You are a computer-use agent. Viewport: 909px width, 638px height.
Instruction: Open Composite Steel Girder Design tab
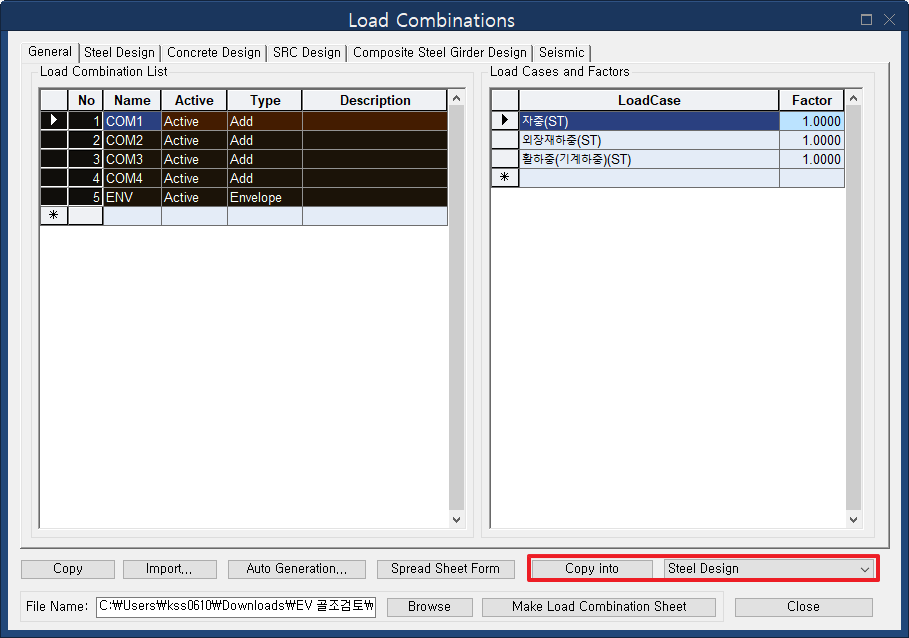[x=439, y=53]
